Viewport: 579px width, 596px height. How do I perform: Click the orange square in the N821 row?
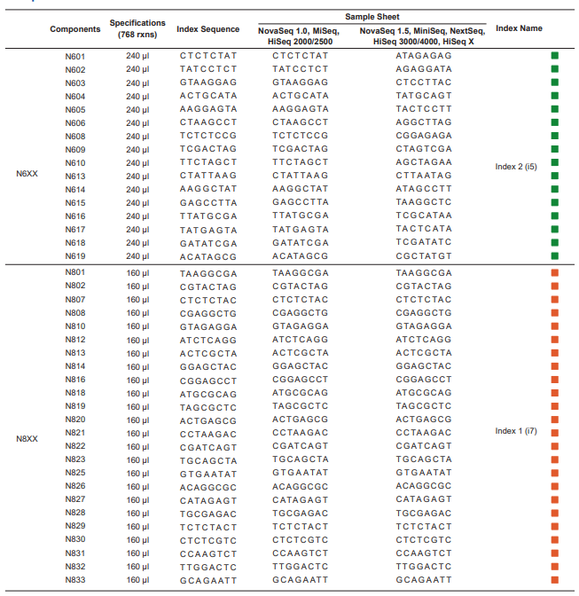click(x=555, y=433)
